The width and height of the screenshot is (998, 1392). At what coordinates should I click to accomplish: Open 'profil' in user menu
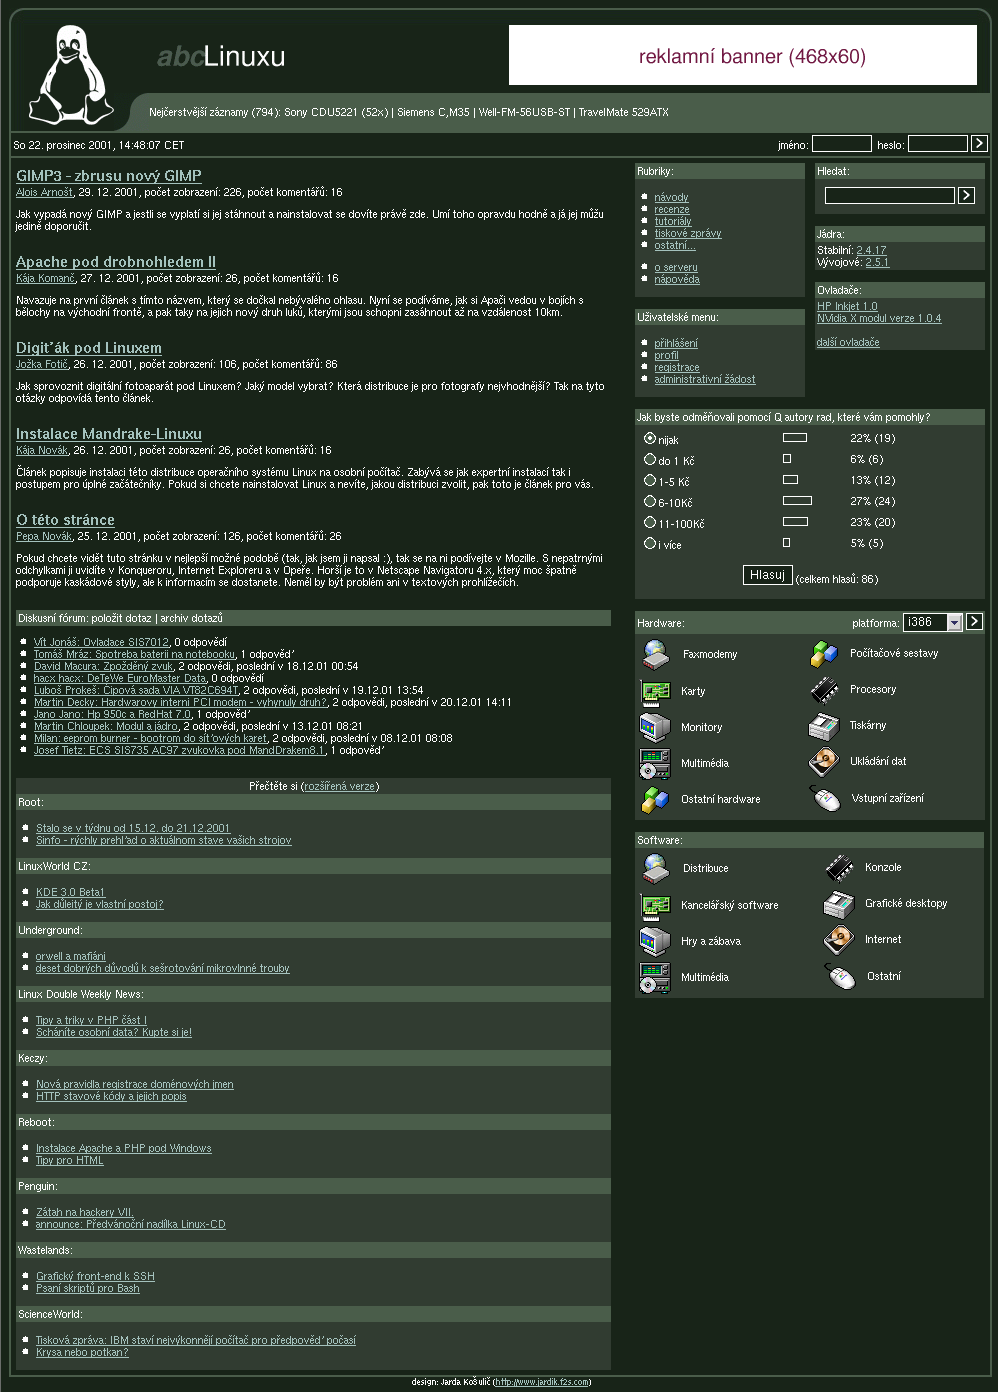666,355
